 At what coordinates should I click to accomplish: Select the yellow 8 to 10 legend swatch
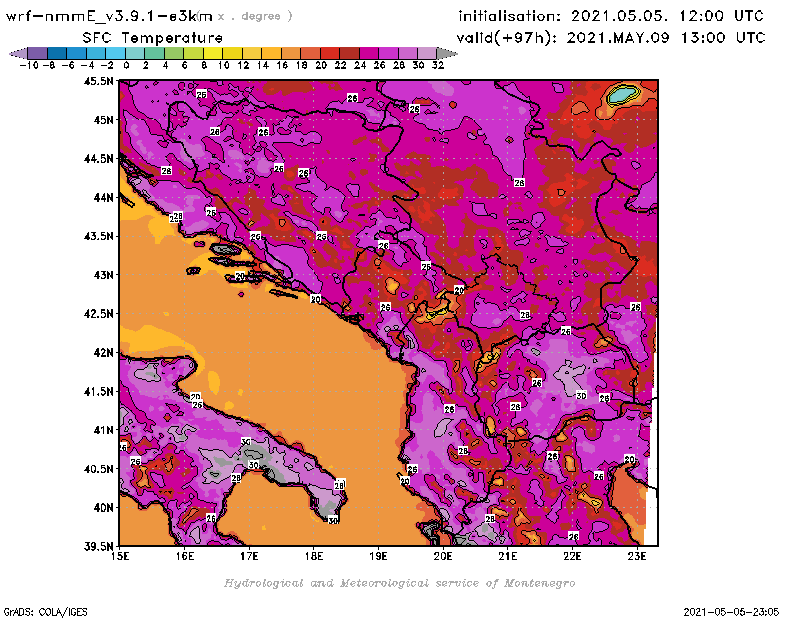(x=213, y=54)
